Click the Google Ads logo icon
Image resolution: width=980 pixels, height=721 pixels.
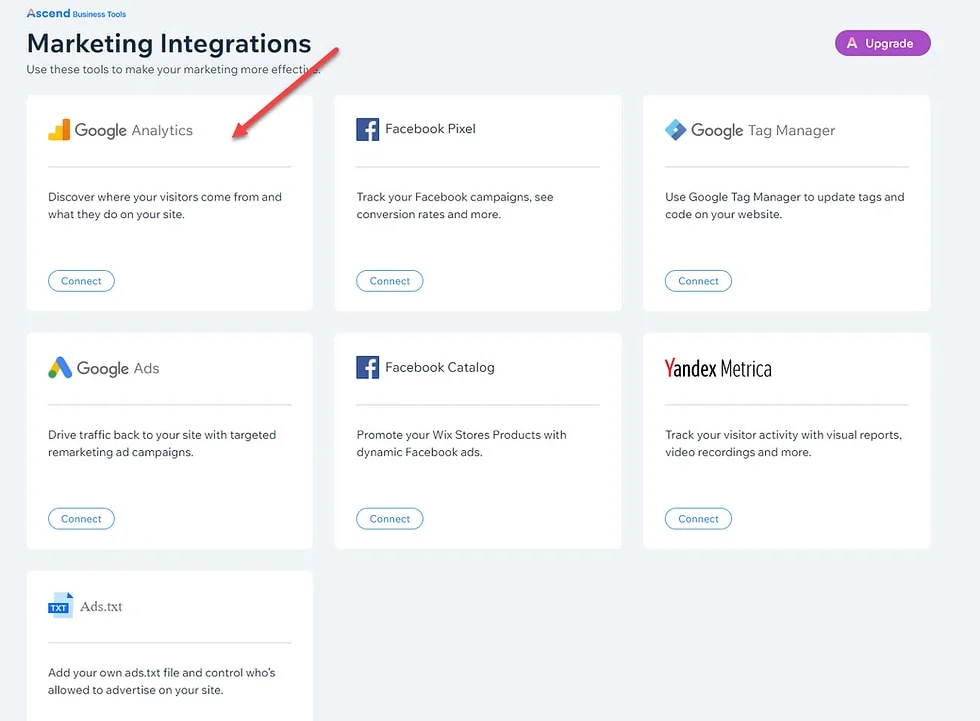tap(60, 367)
